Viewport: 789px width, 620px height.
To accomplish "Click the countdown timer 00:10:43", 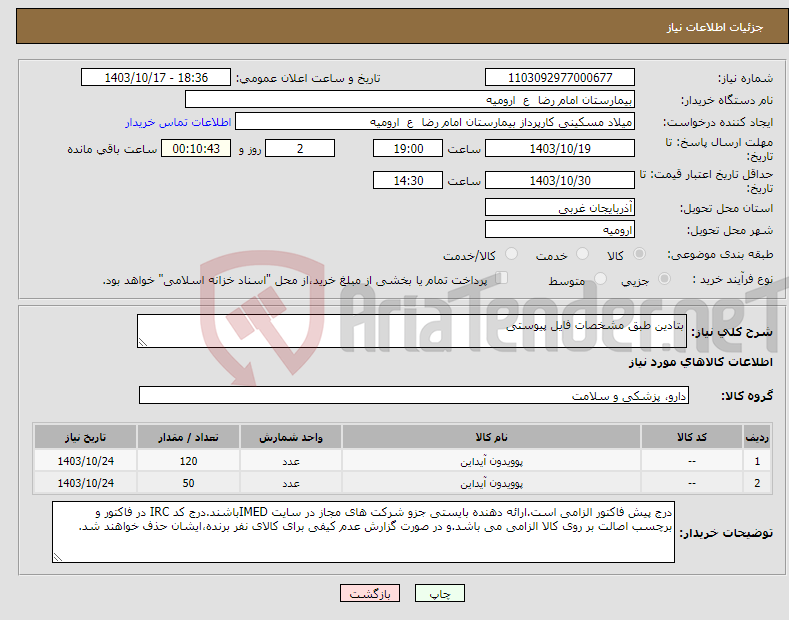I will [x=196, y=148].
